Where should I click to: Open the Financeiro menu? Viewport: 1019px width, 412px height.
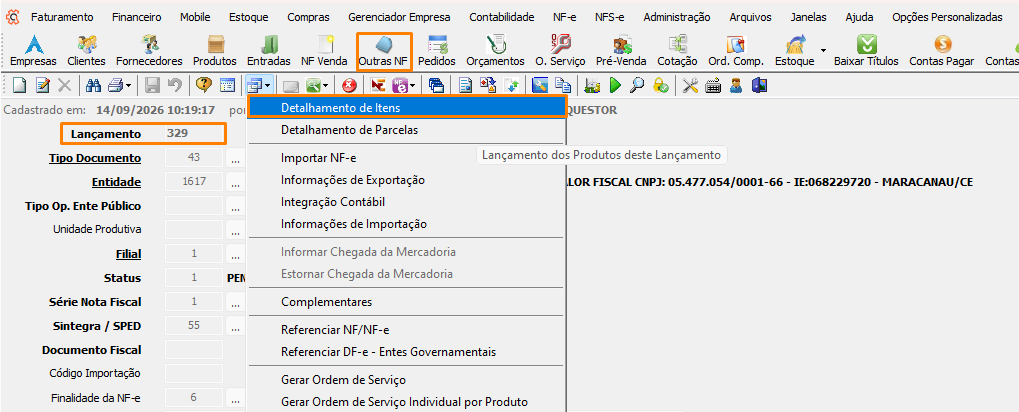point(136,17)
